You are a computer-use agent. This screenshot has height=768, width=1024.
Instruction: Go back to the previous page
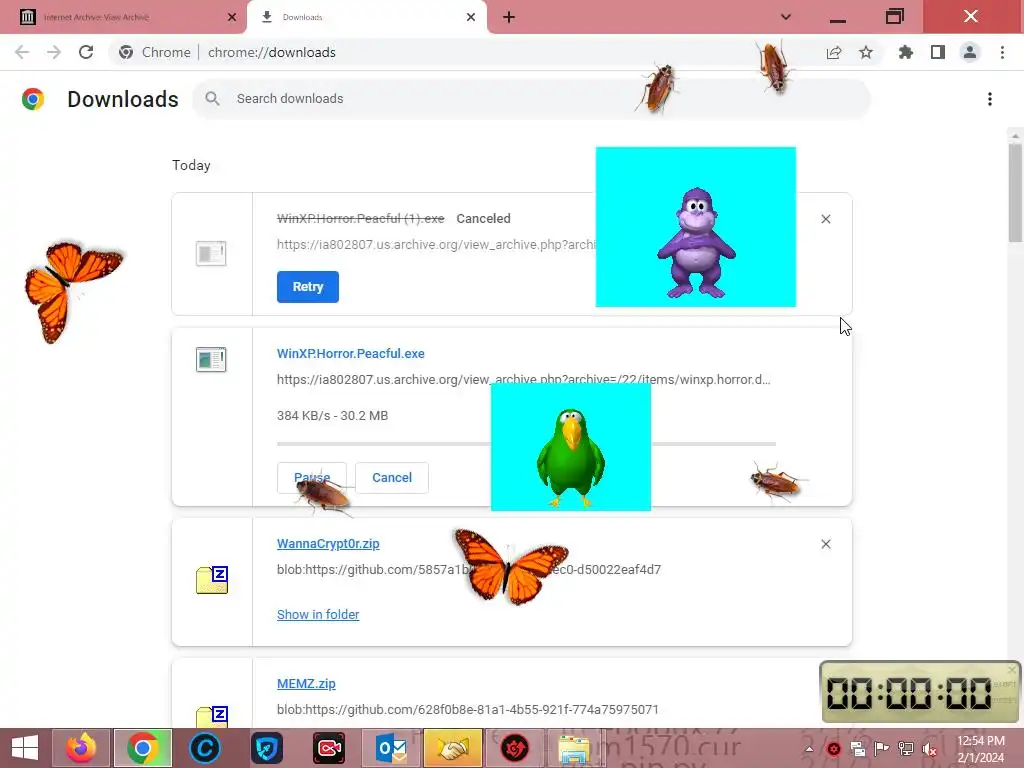tap(22, 52)
